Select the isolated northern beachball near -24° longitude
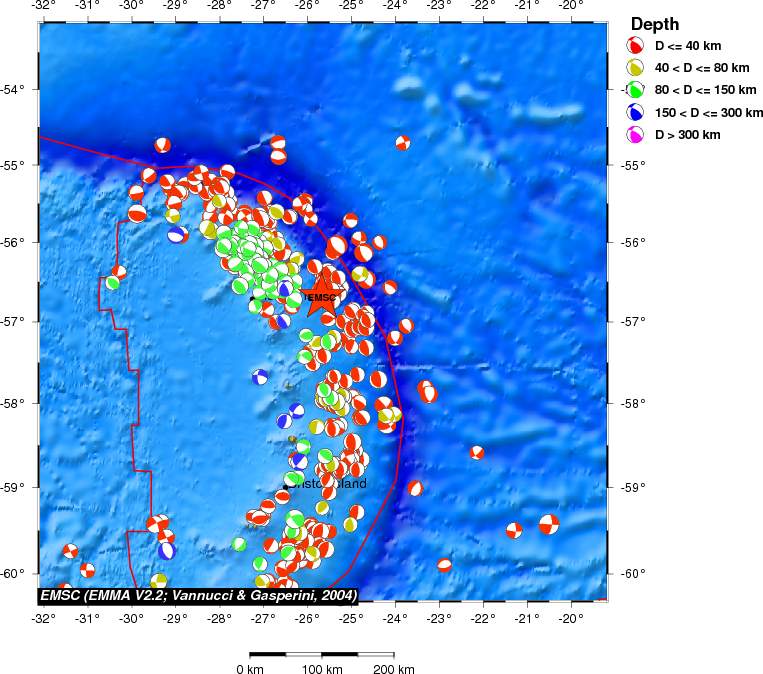 tap(402, 142)
